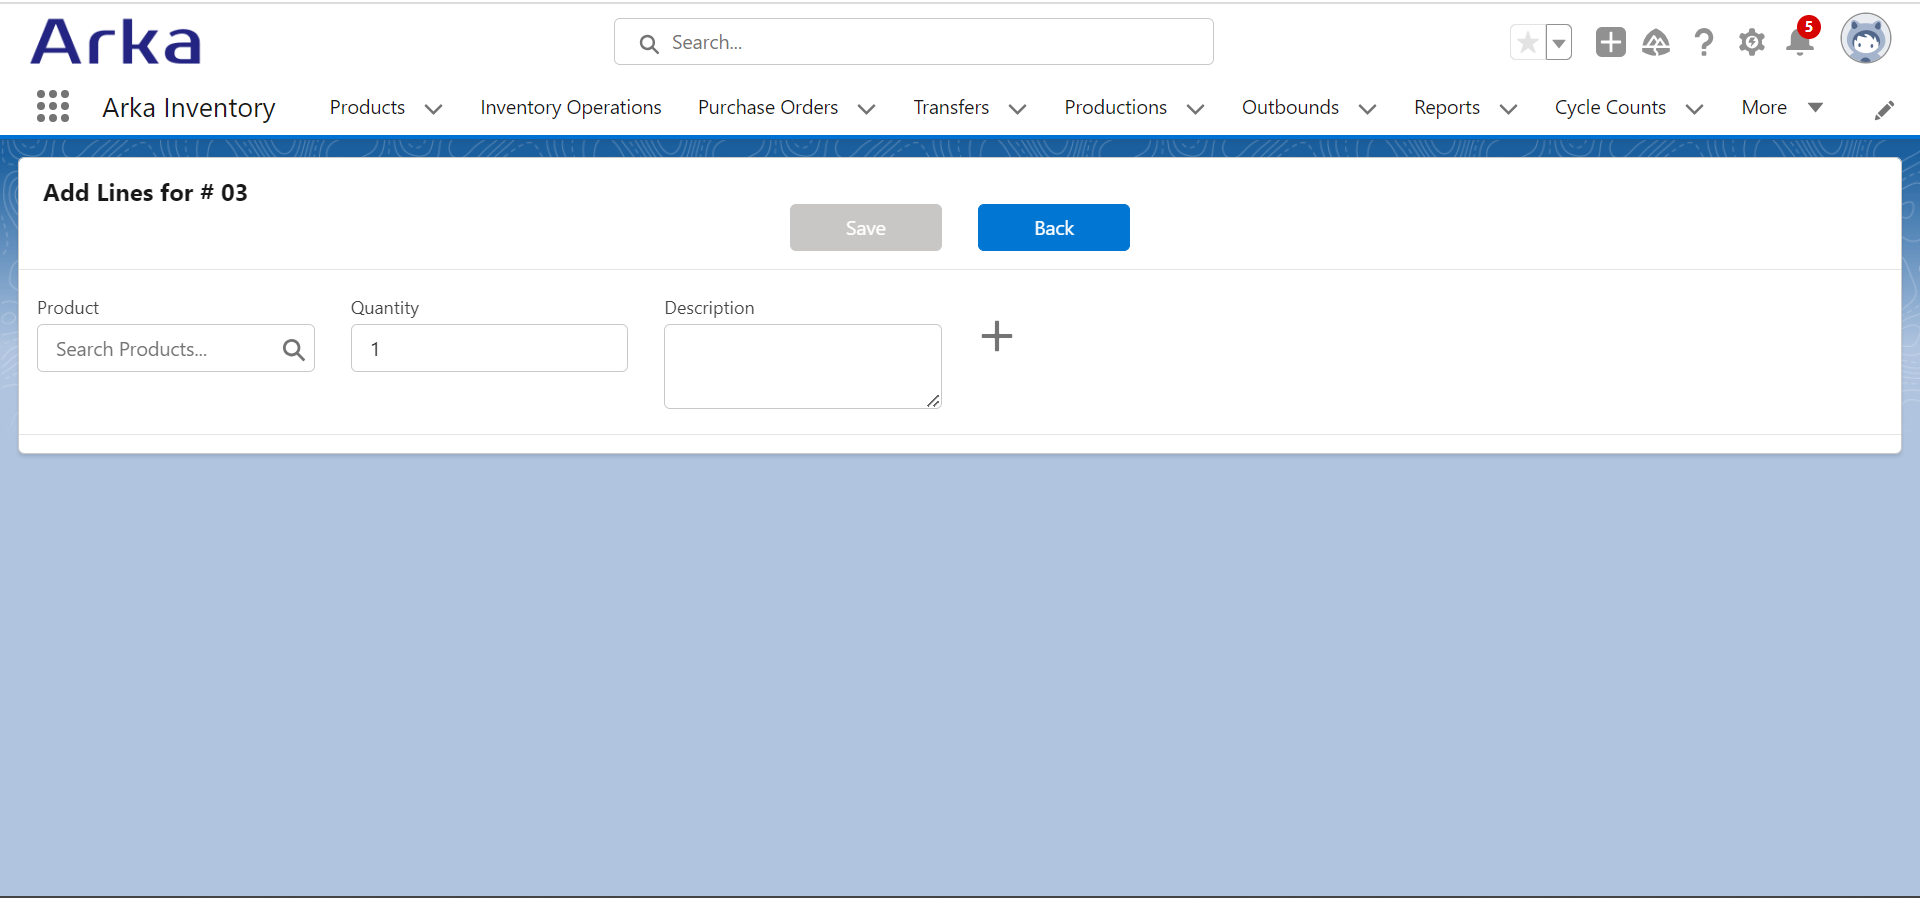Focus the global Search field
Screen dimensions: 1920x898
pos(914,42)
